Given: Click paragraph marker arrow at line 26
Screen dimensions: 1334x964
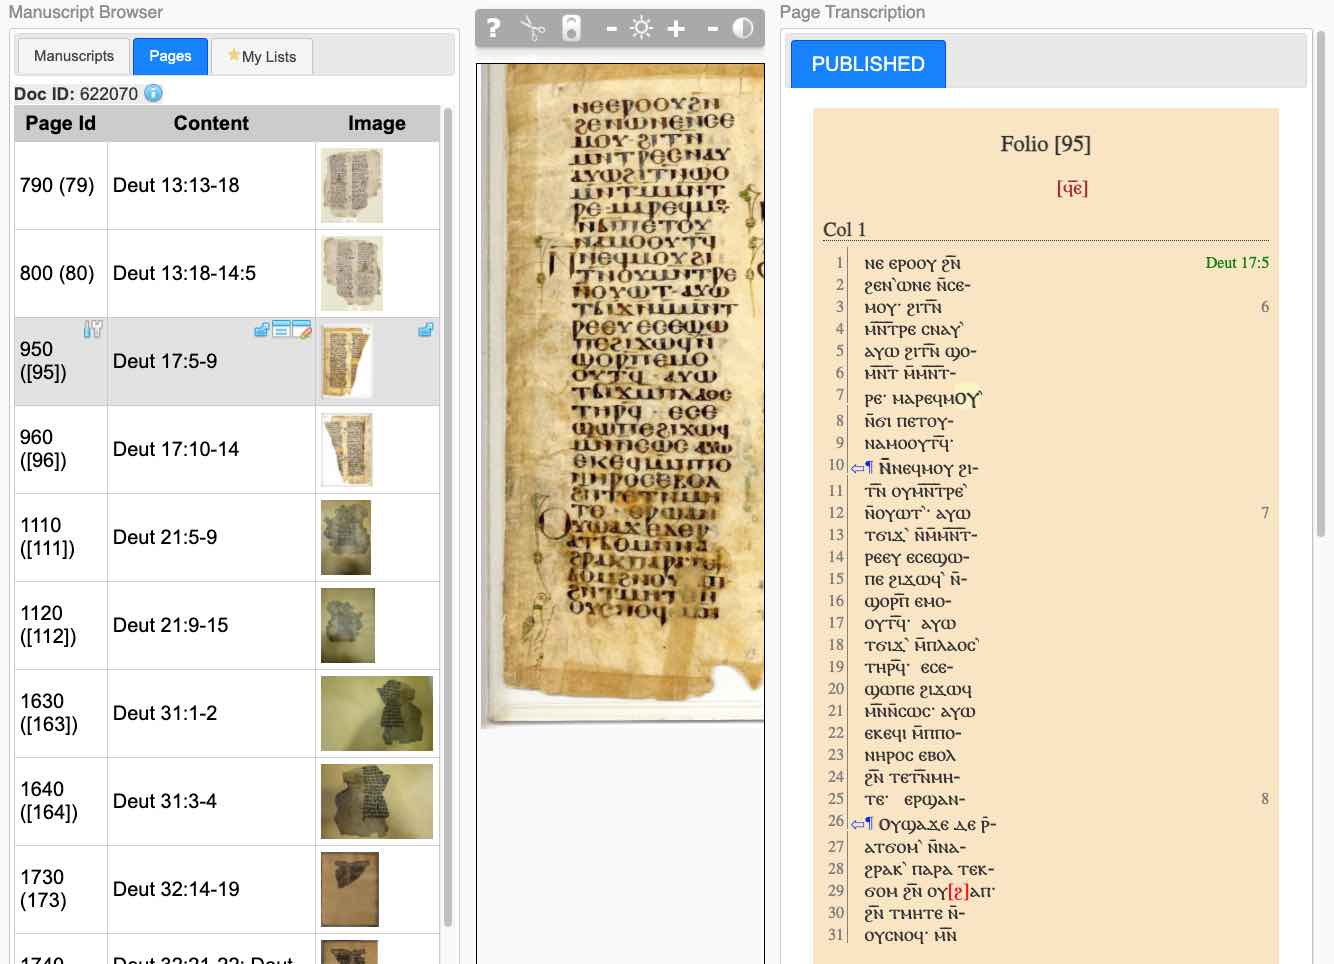Looking at the screenshot, I should (x=857, y=824).
